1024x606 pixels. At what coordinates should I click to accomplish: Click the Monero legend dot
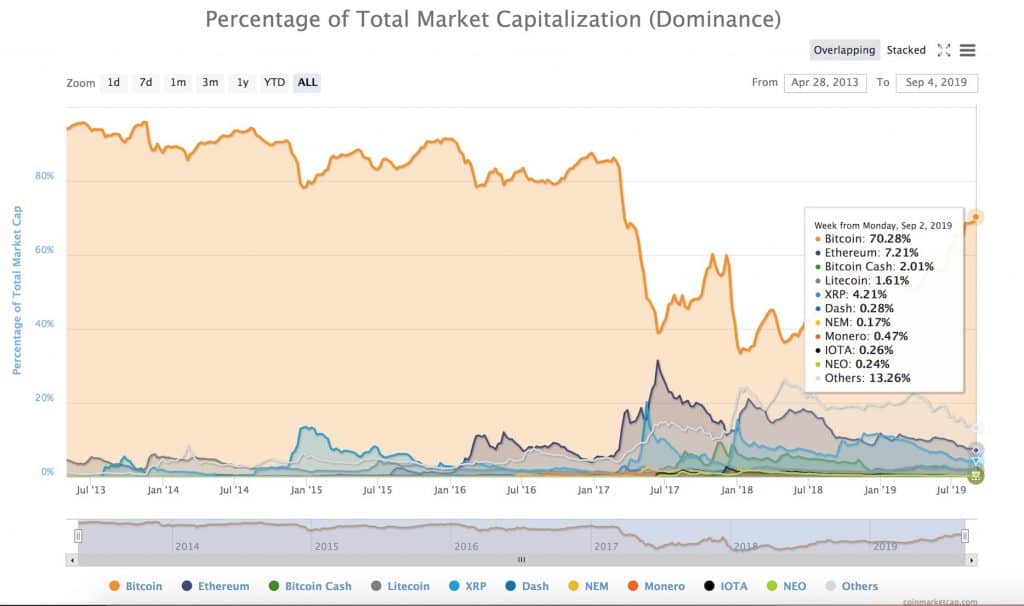coord(632,586)
